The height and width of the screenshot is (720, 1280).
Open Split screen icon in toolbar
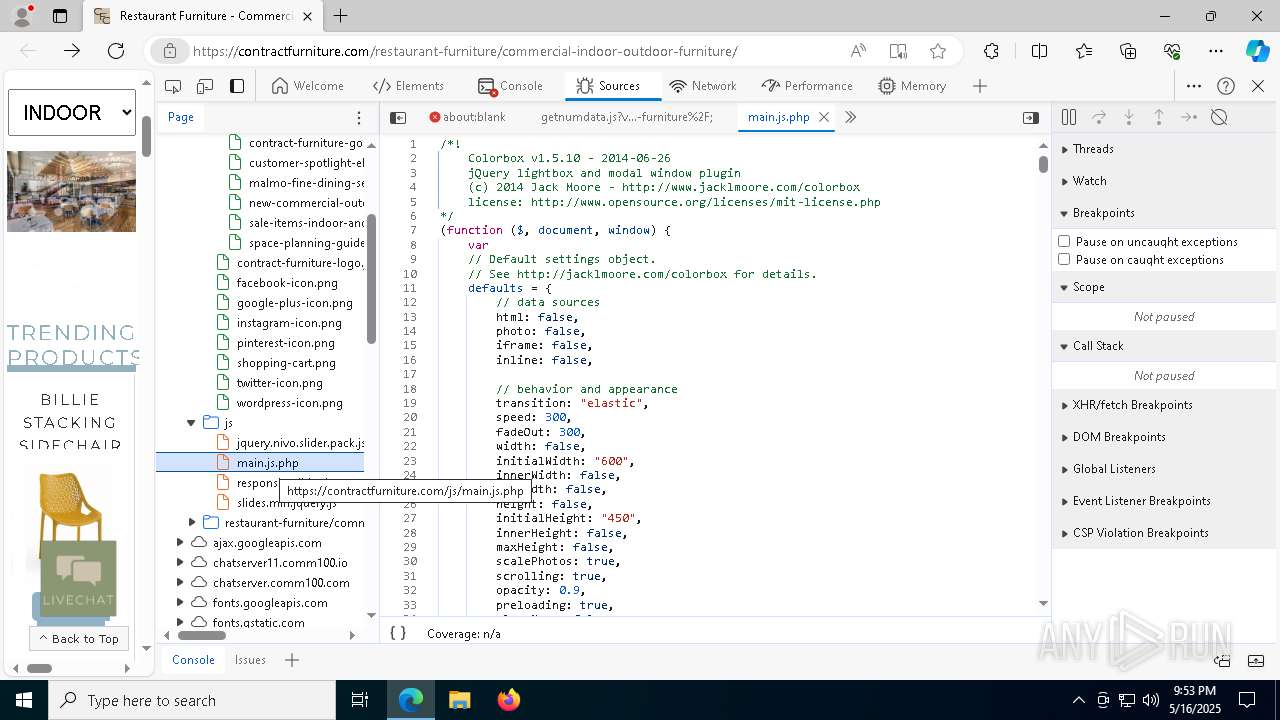(x=1039, y=51)
